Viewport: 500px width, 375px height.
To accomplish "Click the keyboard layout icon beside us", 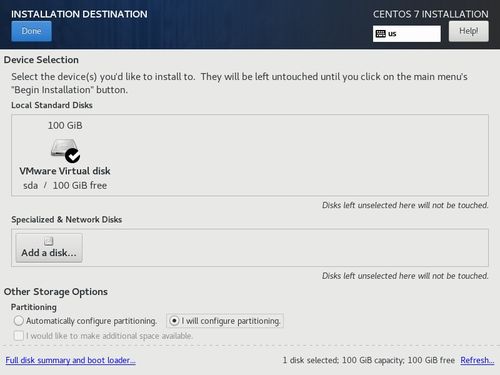I will (x=380, y=34).
